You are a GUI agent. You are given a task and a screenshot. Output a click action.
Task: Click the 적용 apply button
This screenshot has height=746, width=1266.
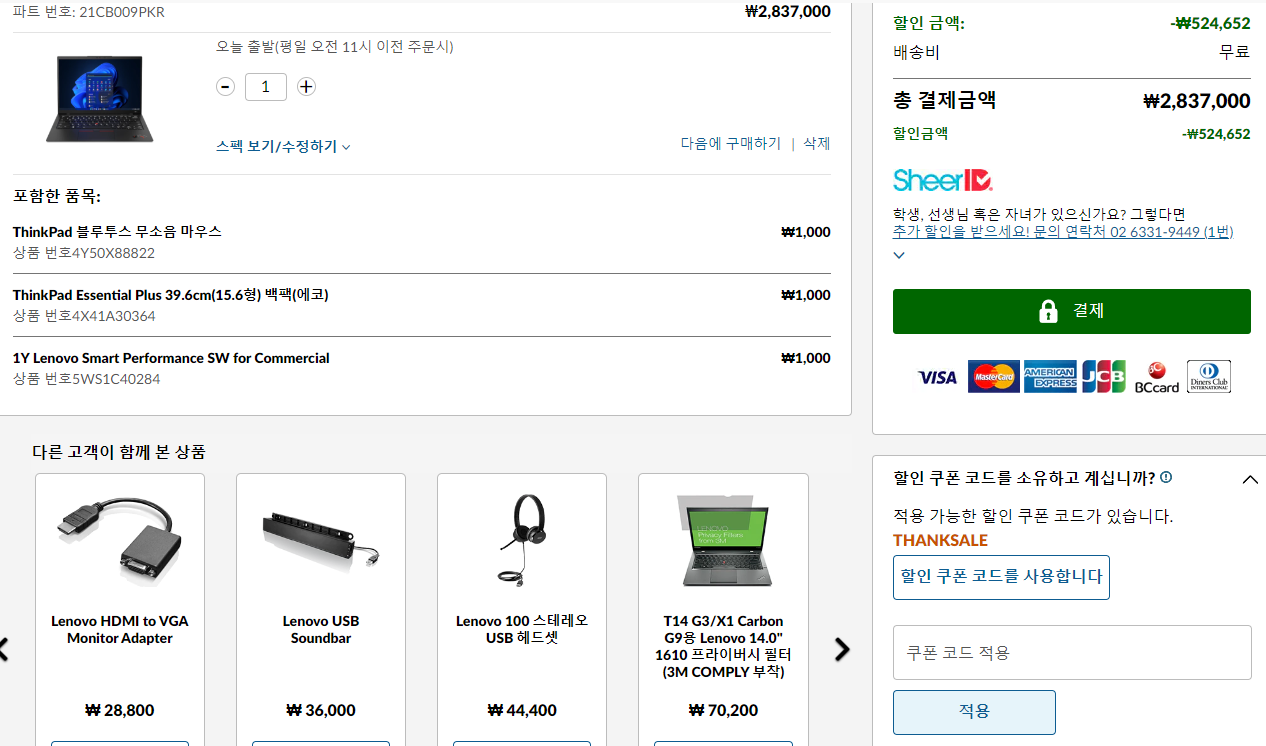coord(974,712)
